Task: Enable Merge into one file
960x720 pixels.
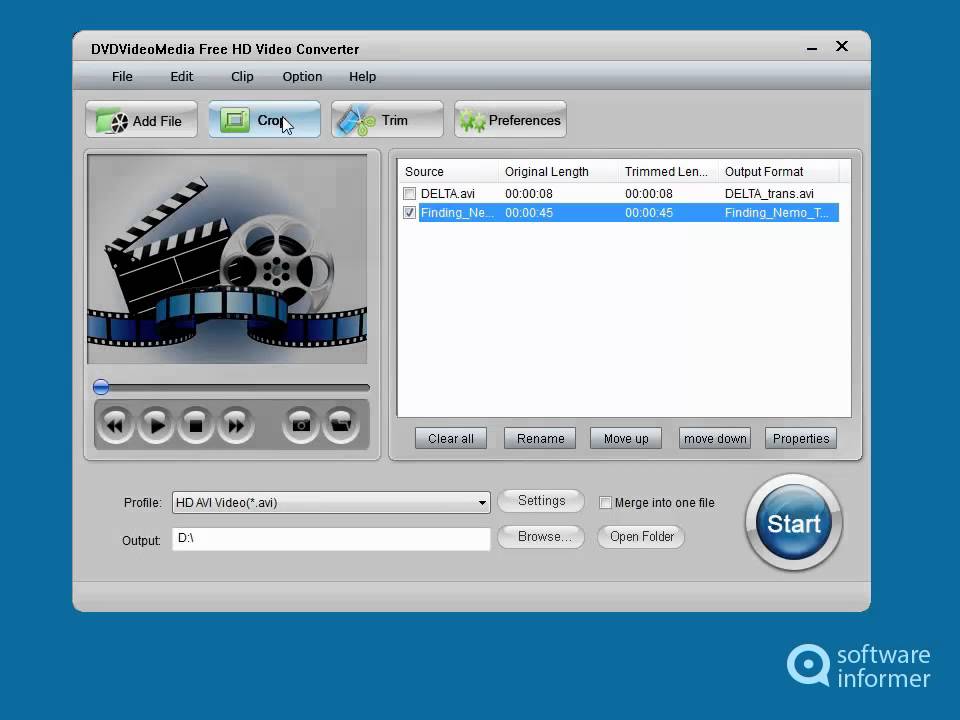Action: [x=605, y=503]
